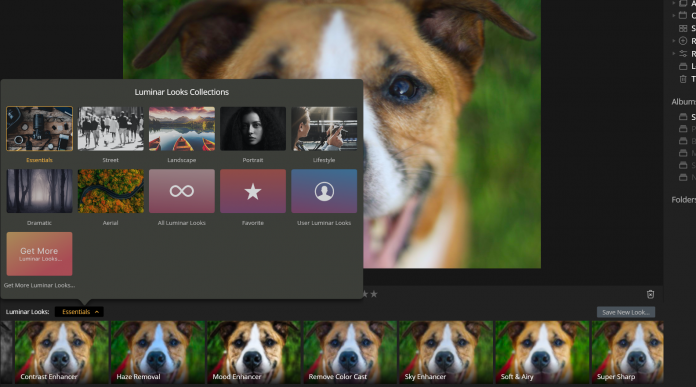
Task: Click the sliders icon in the library sidebar
Action: [683, 54]
